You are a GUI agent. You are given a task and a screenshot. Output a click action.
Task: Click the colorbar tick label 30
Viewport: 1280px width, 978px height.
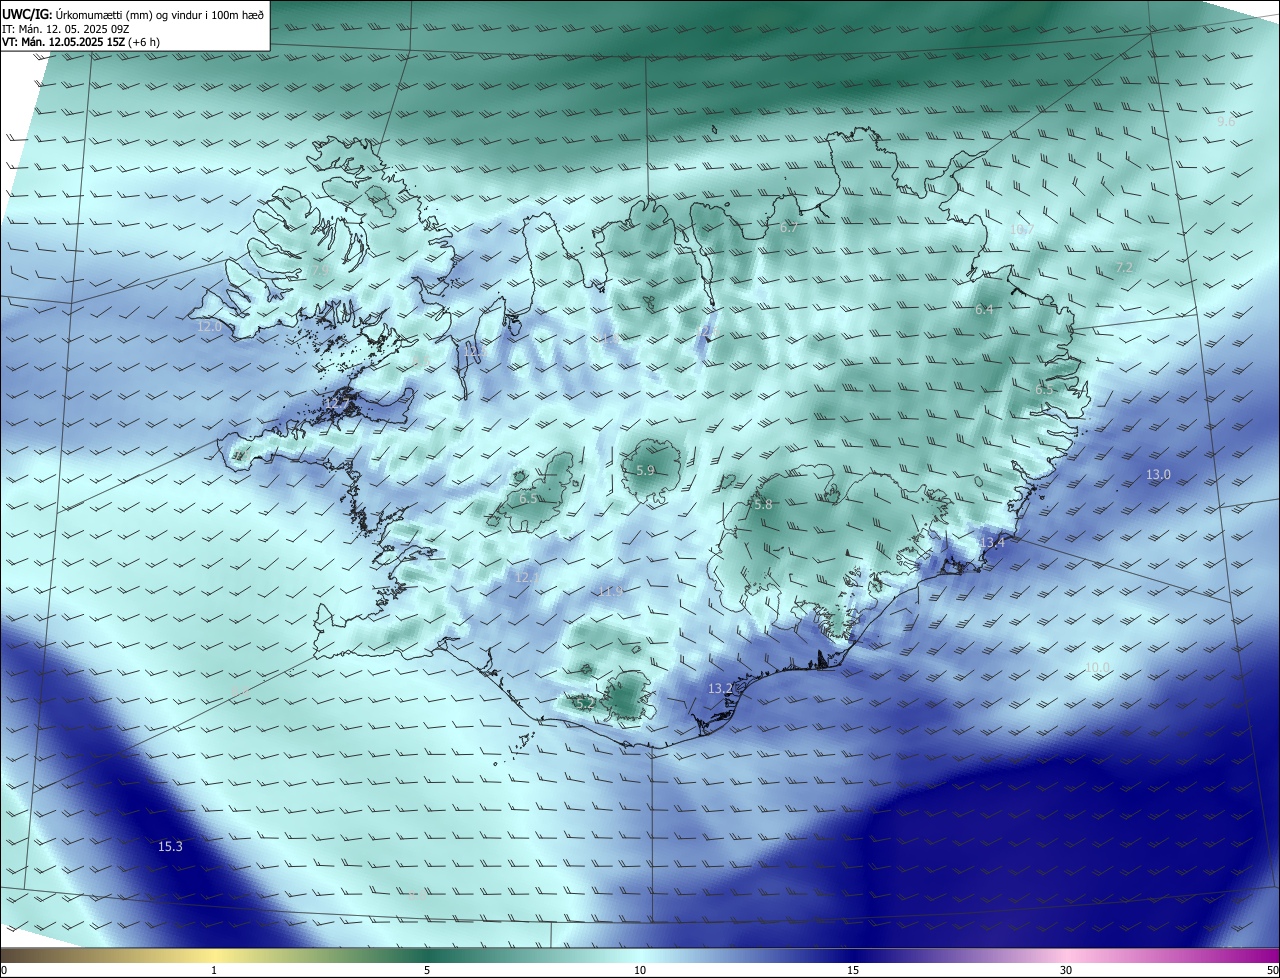click(x=1066, y=970)
